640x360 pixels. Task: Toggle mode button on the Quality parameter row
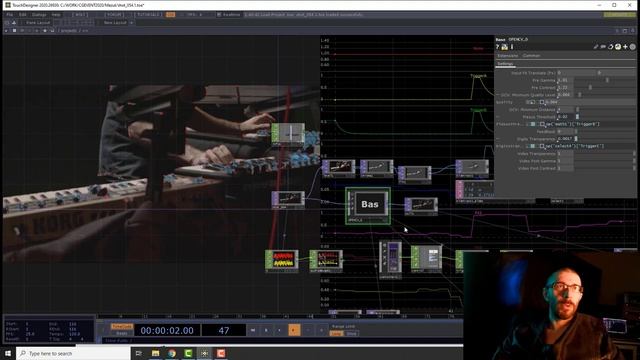coord(530,102)
